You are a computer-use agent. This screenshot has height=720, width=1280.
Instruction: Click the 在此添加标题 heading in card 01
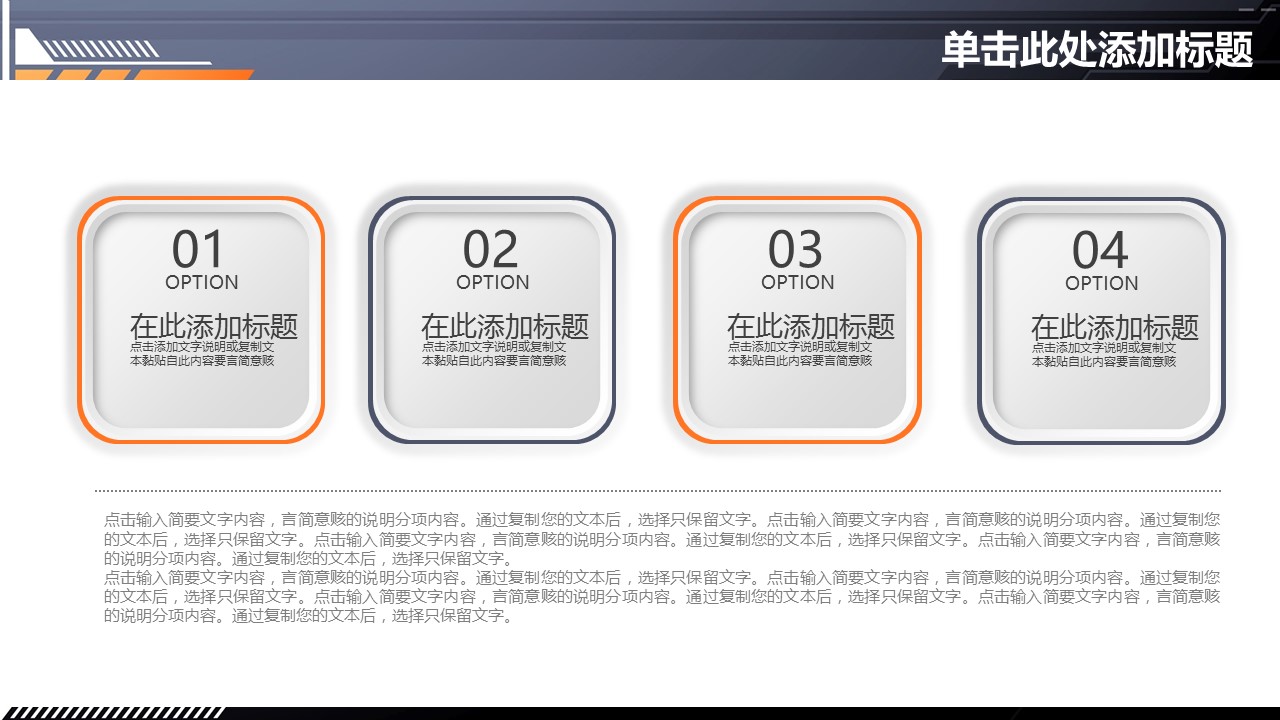pos(213,326)
